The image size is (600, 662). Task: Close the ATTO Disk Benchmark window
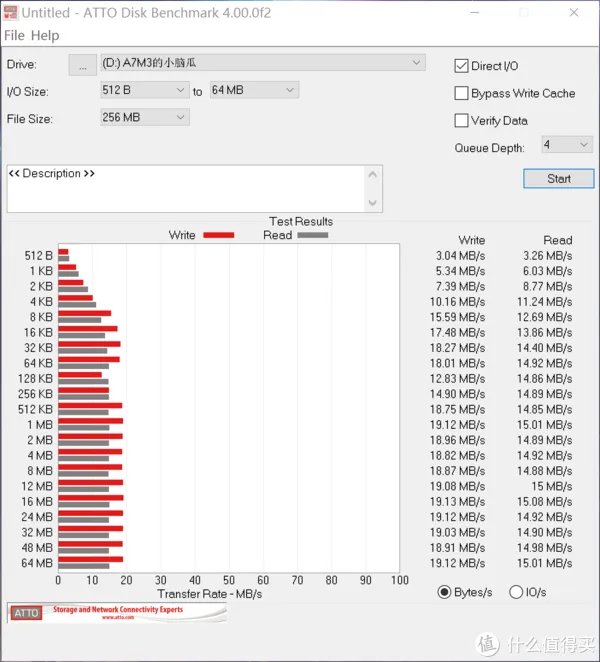pos(573,12)
